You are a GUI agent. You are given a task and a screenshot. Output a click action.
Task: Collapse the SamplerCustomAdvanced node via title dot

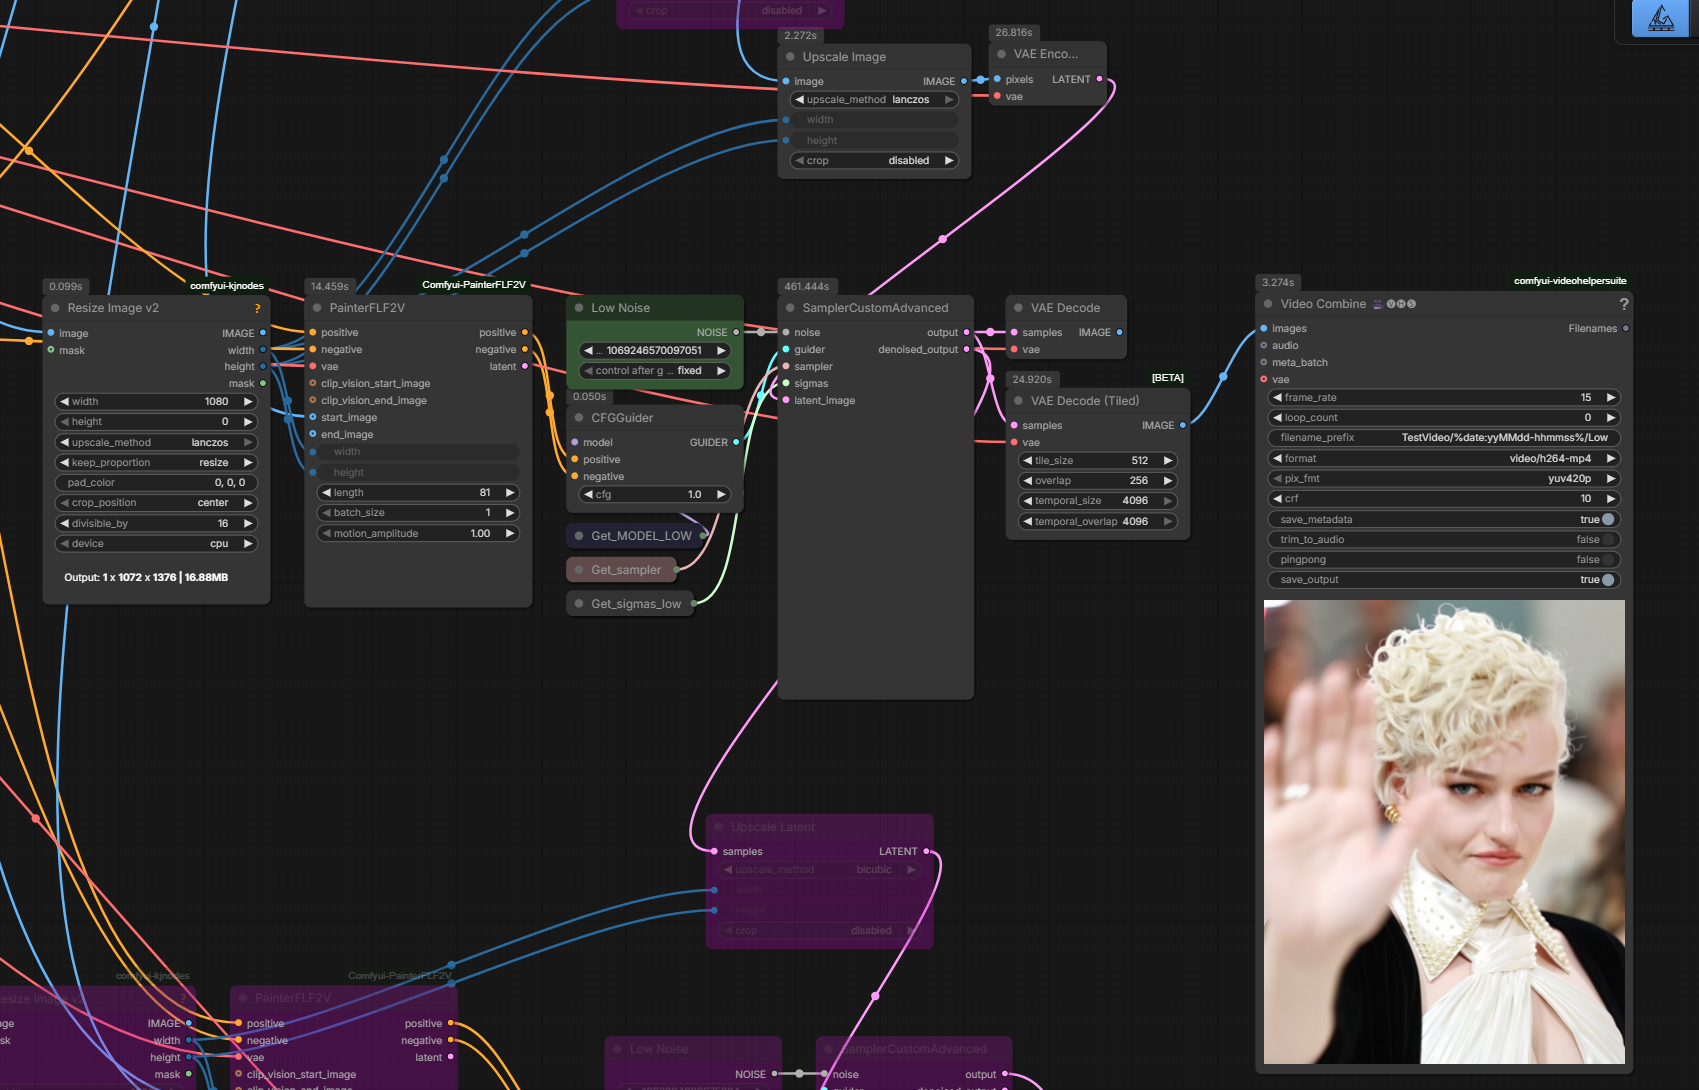790,308
